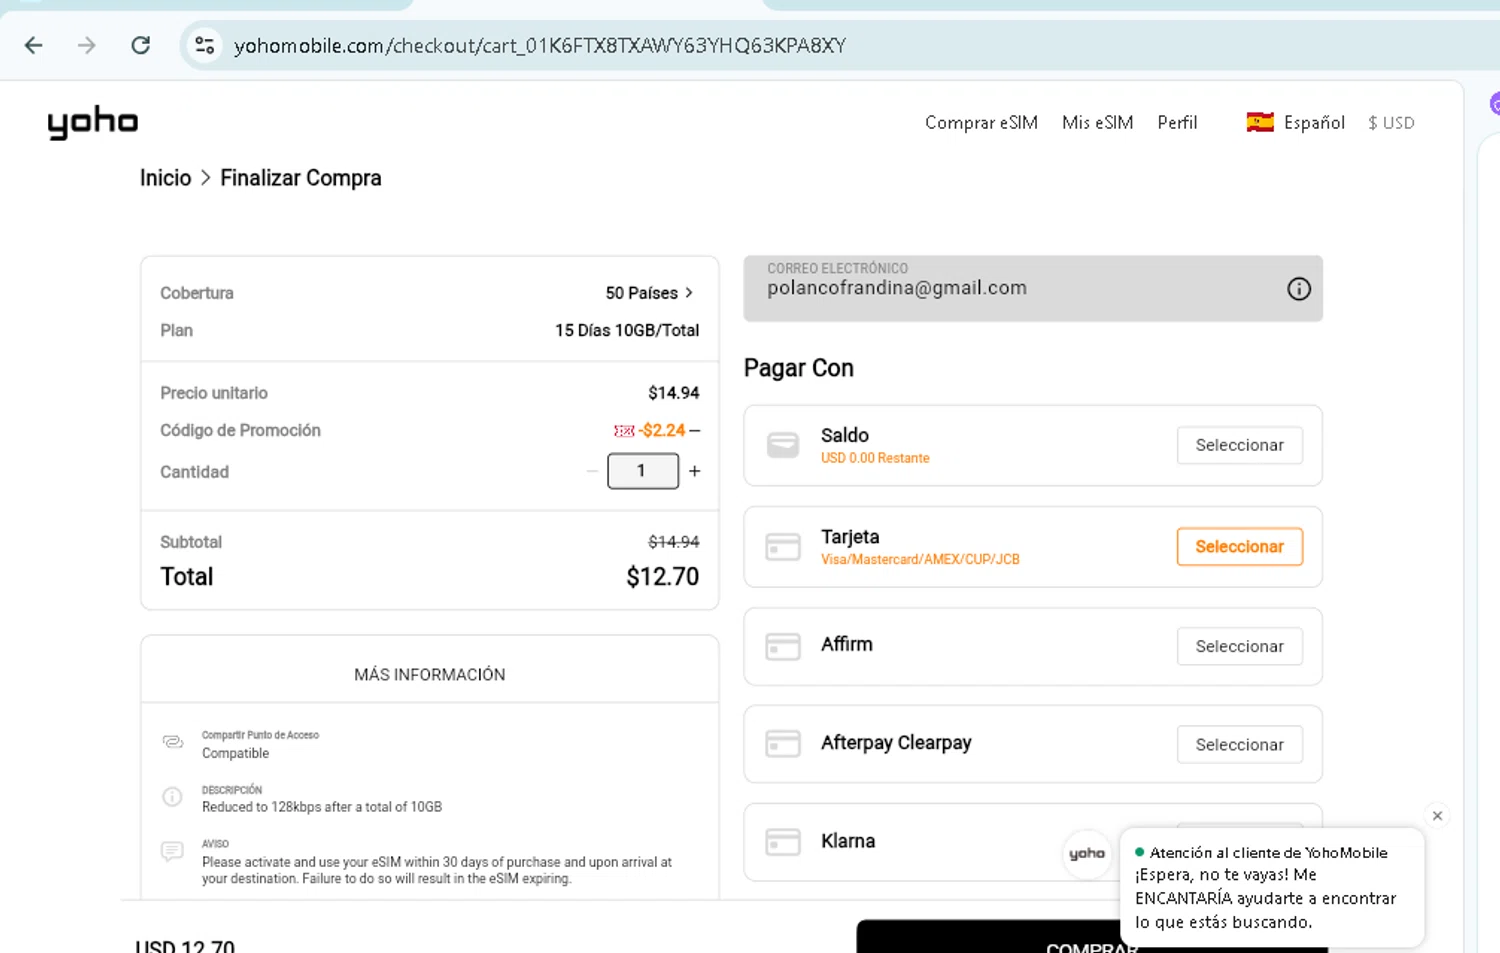Select Saldo payment method
Screen dimensions: 1500x953
click(x=1239, y=445)
